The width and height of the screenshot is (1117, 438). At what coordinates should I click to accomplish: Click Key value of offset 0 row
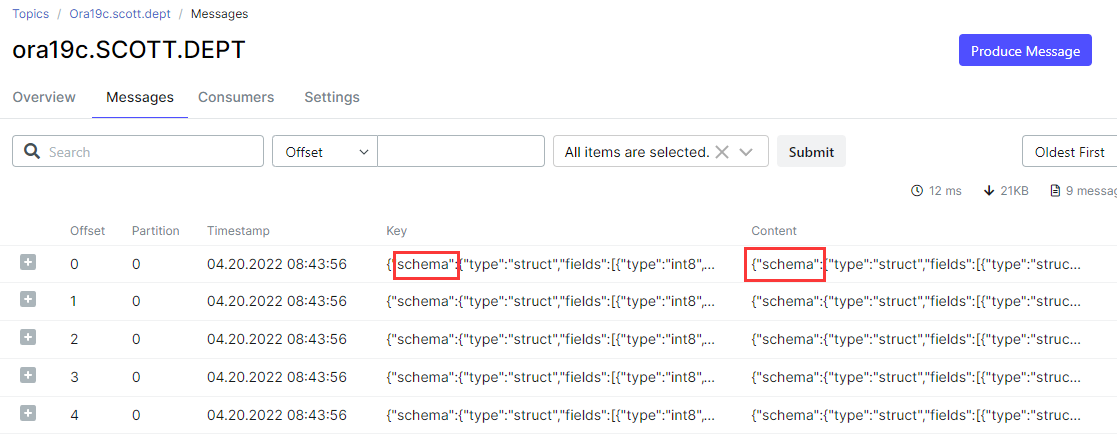(x=551, y=264)
